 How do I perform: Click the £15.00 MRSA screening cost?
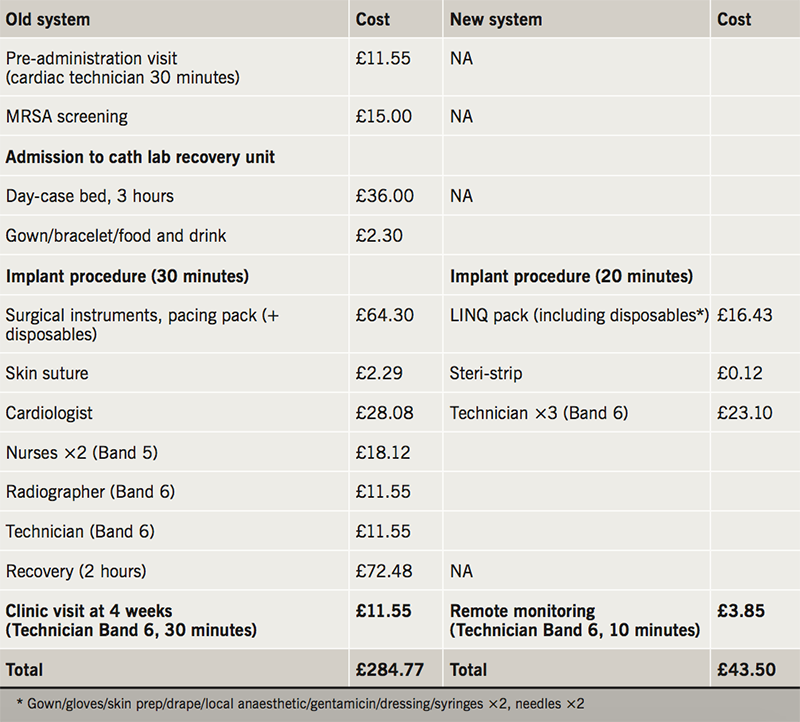[384, 116]
